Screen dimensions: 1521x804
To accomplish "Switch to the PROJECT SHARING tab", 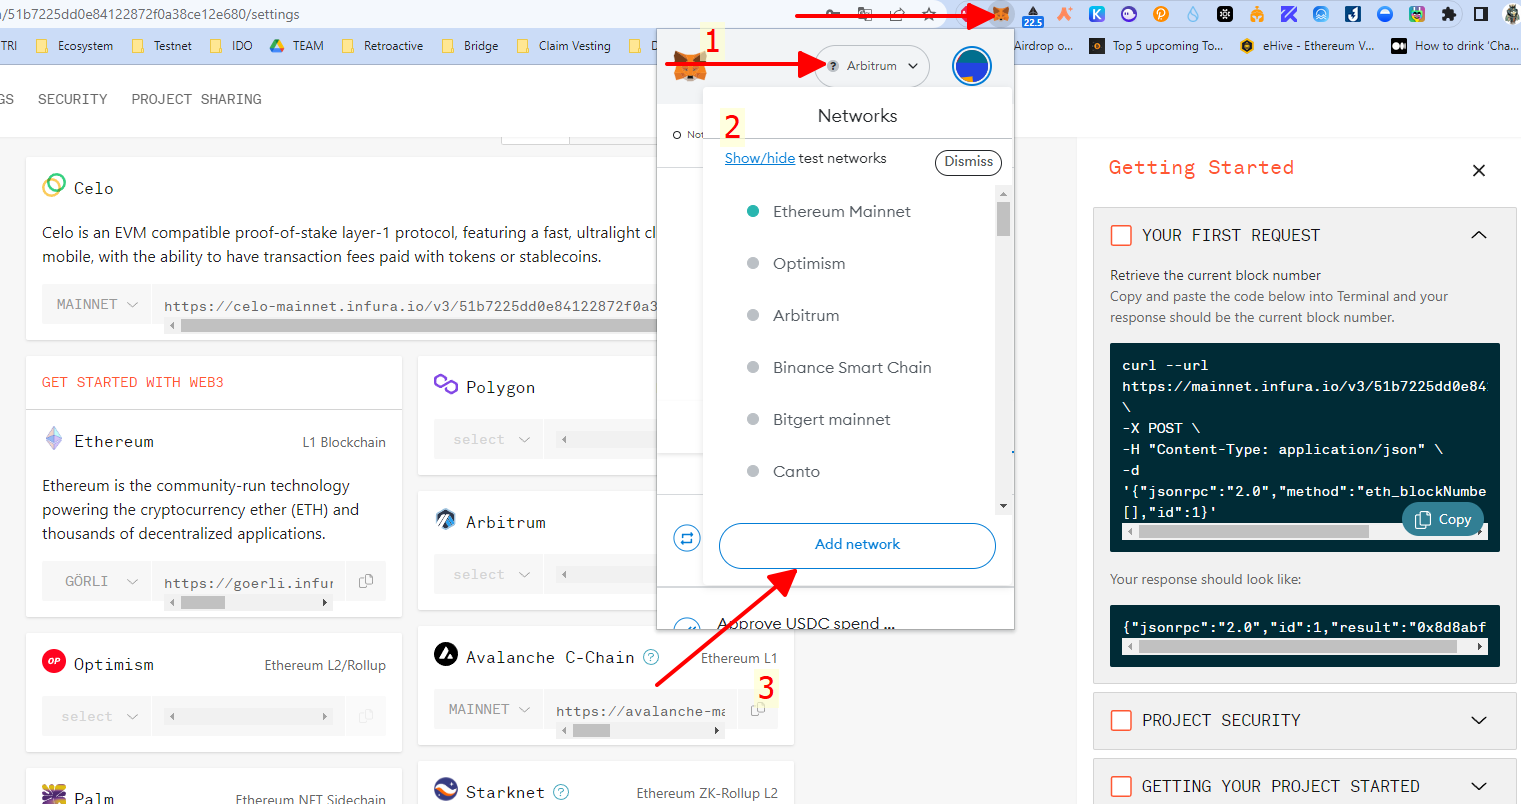I will (196, 99).
